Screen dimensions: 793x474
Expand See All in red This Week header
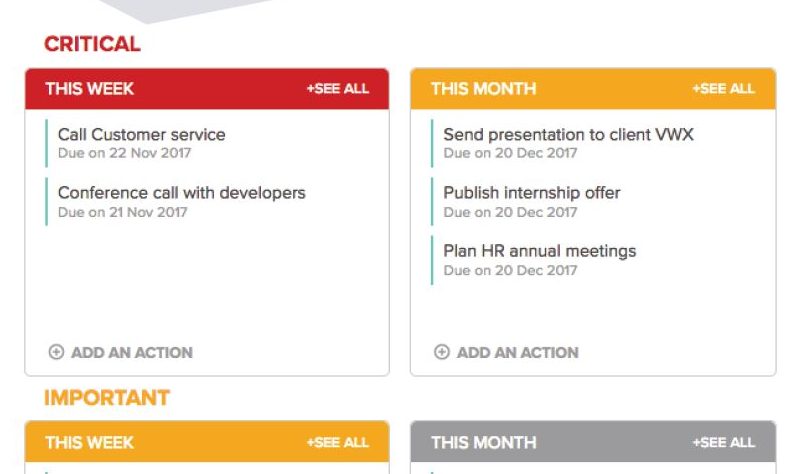[338, 89]
